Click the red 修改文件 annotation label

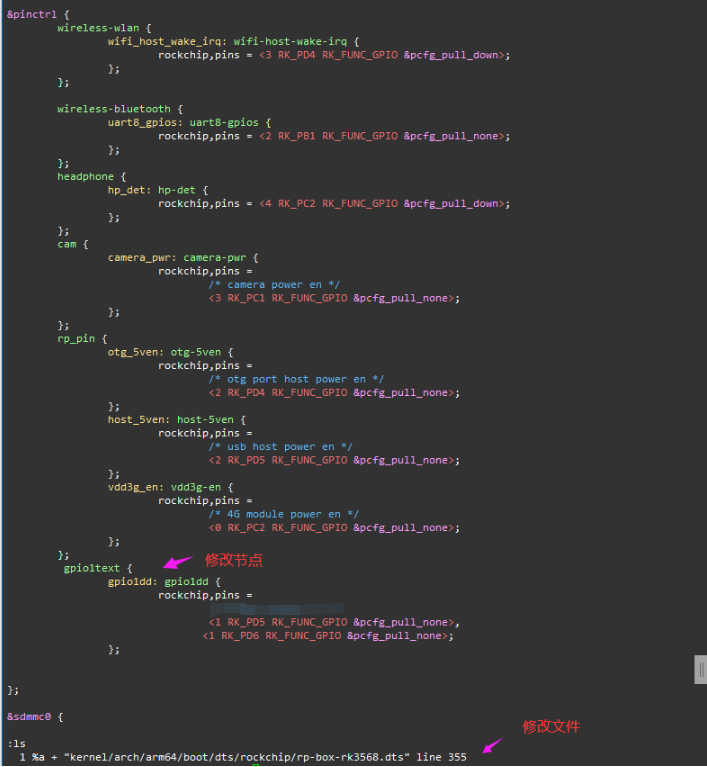[x=551, y=727]
